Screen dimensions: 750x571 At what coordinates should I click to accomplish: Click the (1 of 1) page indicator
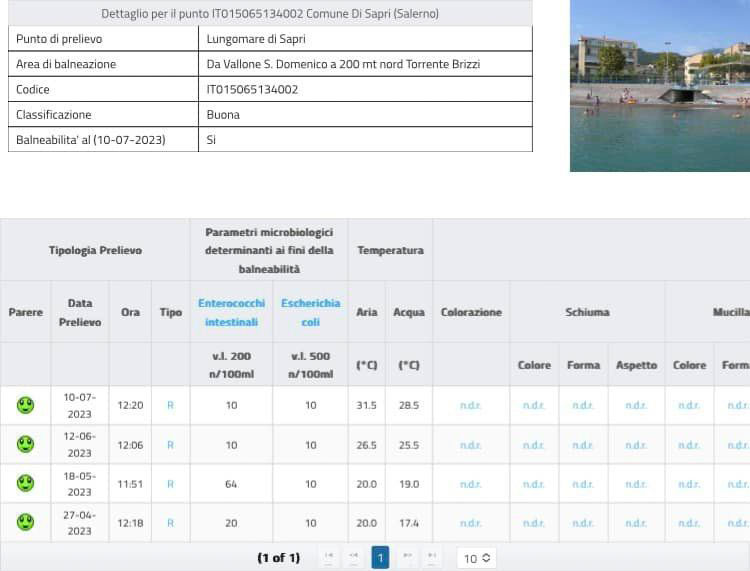(278, 558)
